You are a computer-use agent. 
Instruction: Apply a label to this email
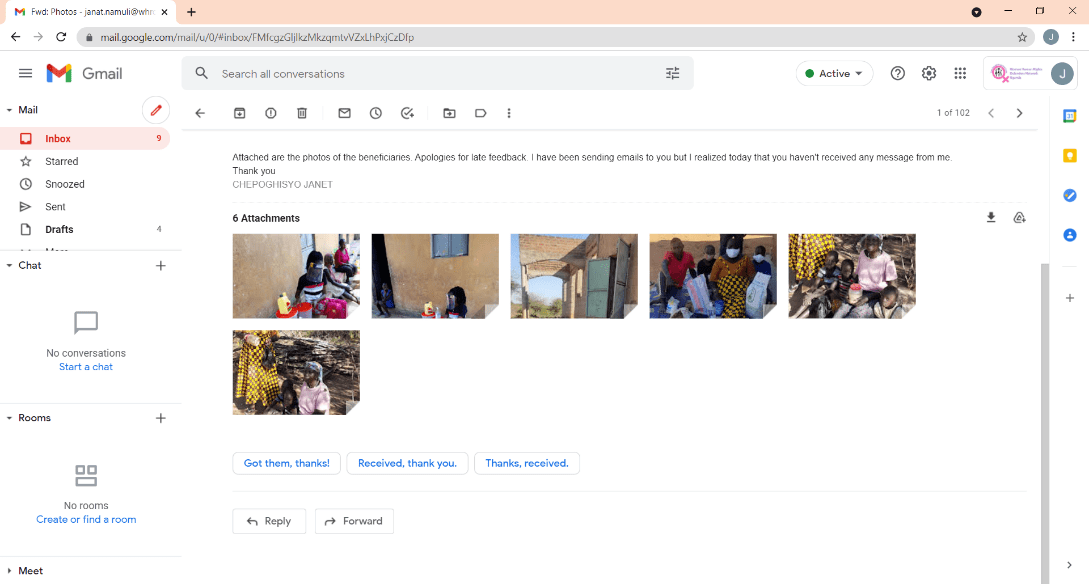(x=481, y=113)
